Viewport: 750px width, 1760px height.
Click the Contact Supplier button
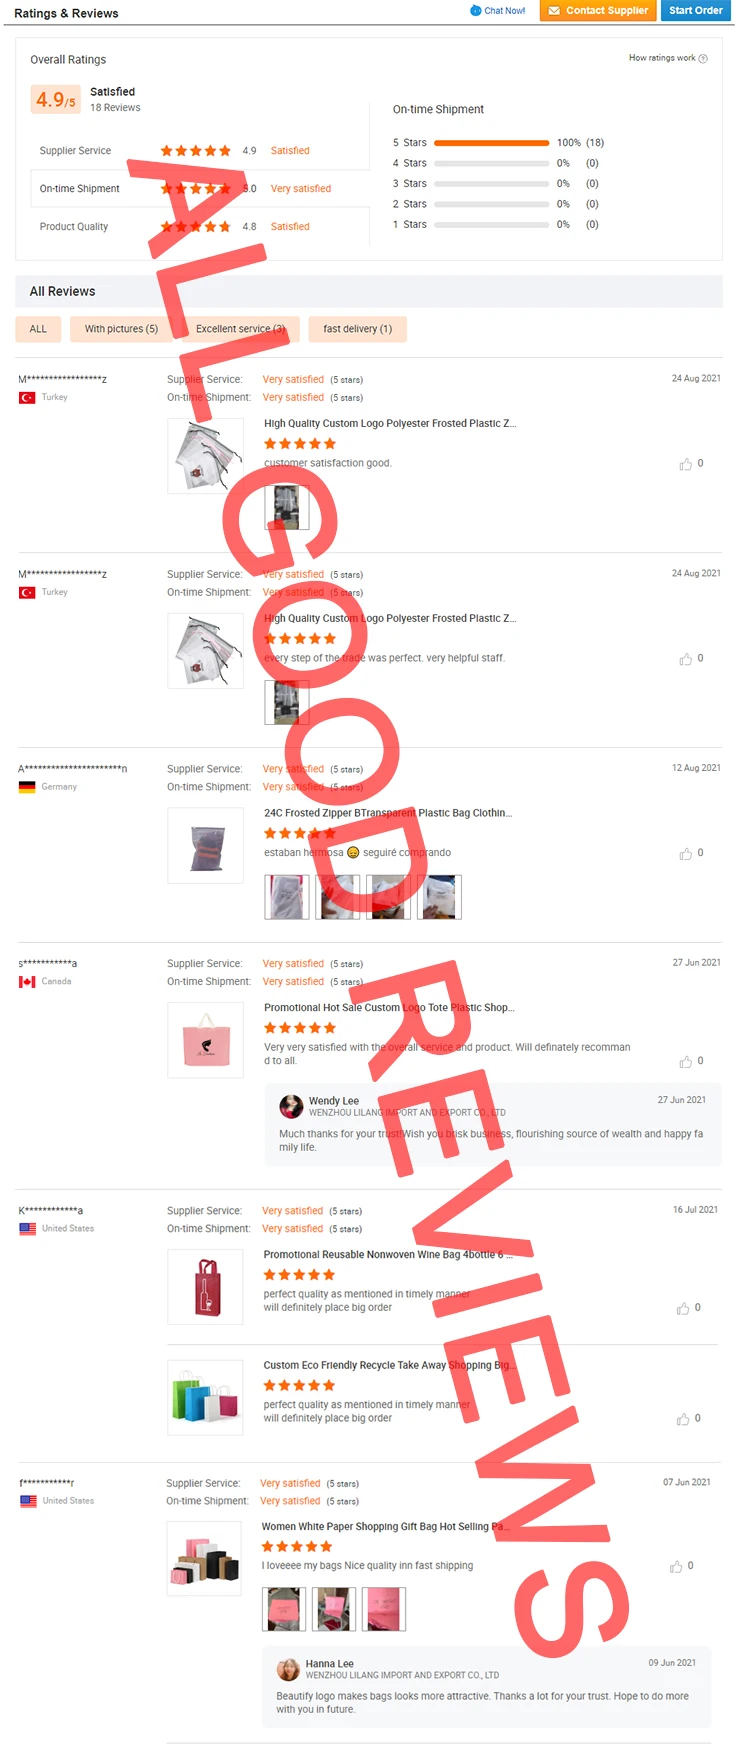point(598,11)
